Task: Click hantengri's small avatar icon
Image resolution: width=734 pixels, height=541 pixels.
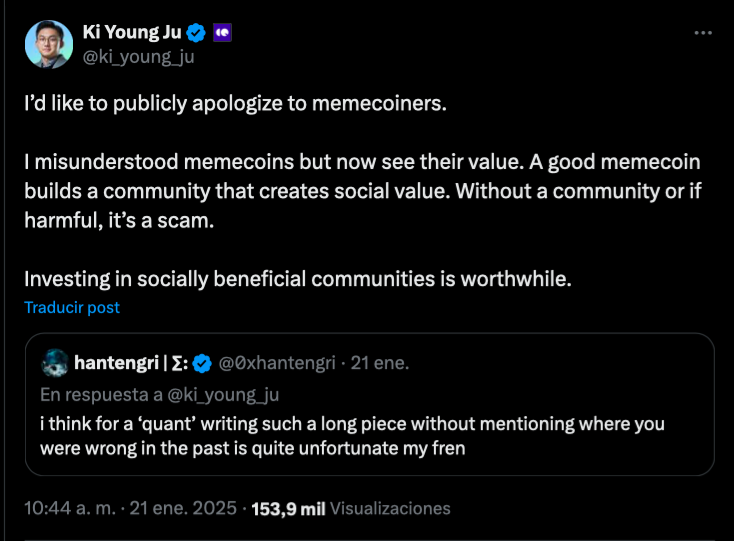Action: [x=55, y=361]
